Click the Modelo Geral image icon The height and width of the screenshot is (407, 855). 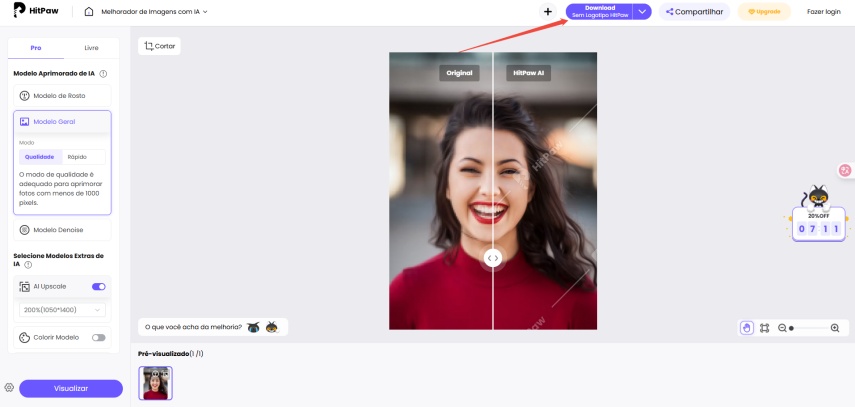pos(24,122)
